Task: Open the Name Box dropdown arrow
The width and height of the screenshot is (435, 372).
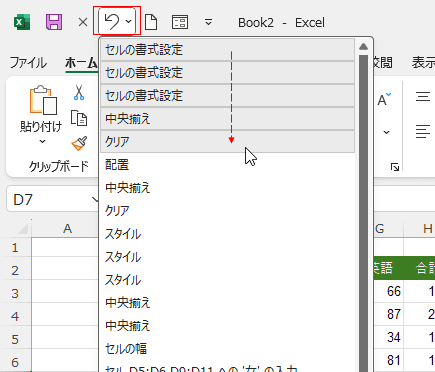Action: coord(96,200)
